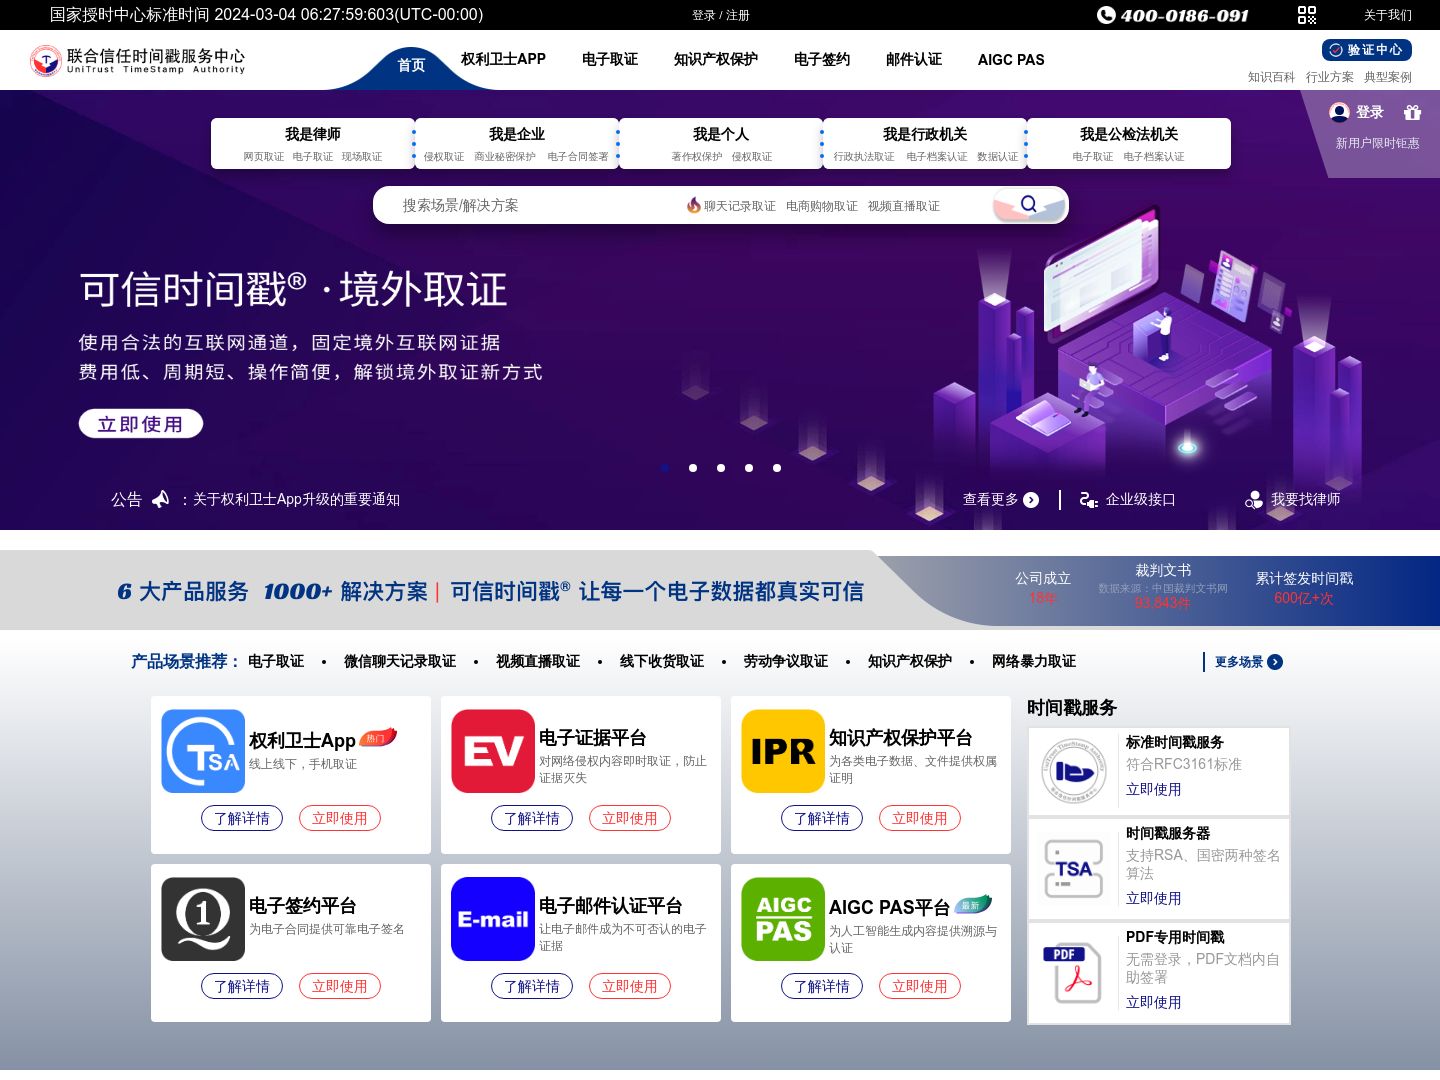Click the magnifier search button

click(x=1028, y=205)
